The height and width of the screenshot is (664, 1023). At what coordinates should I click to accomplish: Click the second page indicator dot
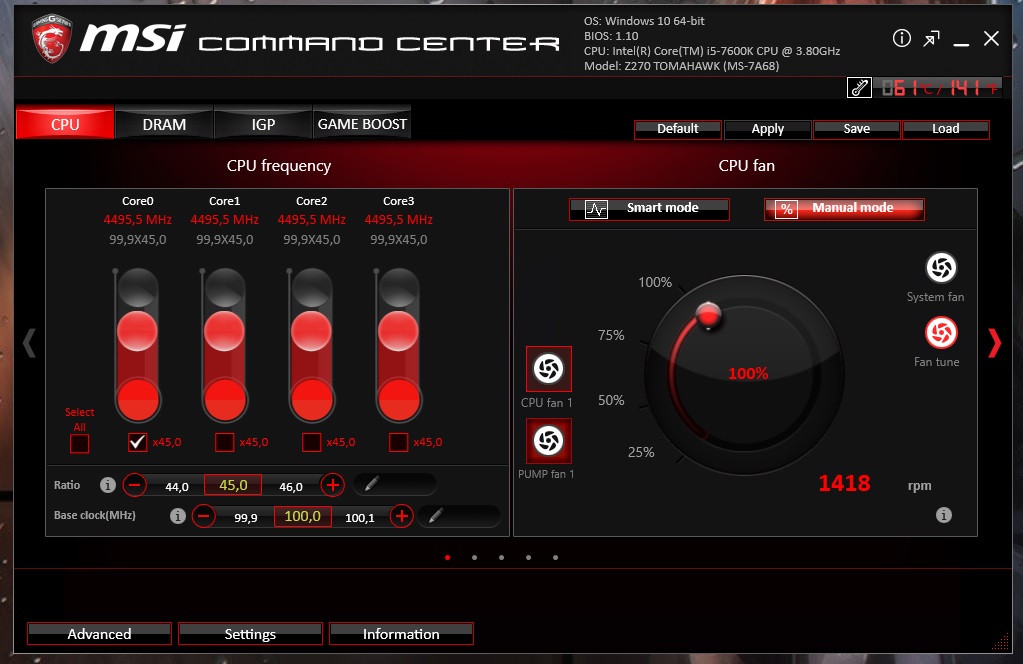474,558
